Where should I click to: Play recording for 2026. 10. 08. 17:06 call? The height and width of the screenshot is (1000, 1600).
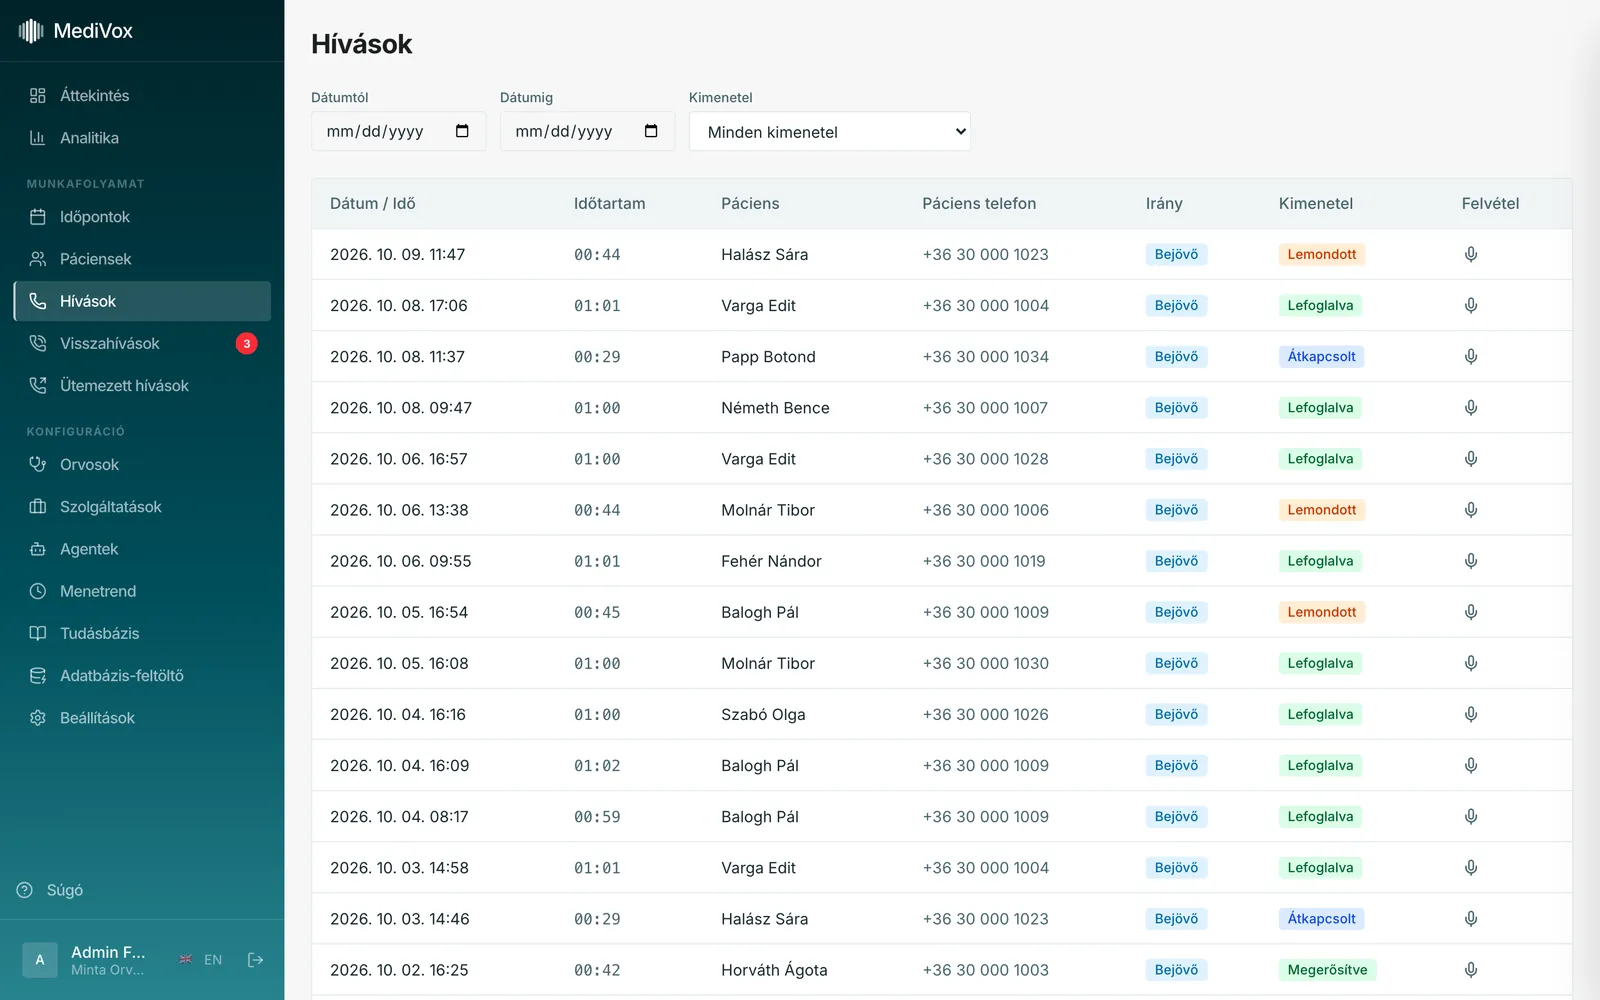coord(1470,305)
